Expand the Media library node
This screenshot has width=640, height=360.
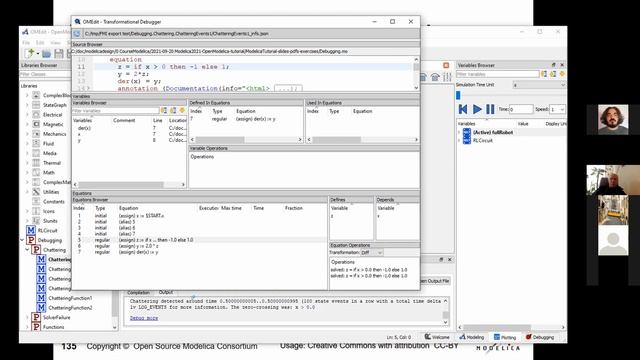tap(27, 153)
